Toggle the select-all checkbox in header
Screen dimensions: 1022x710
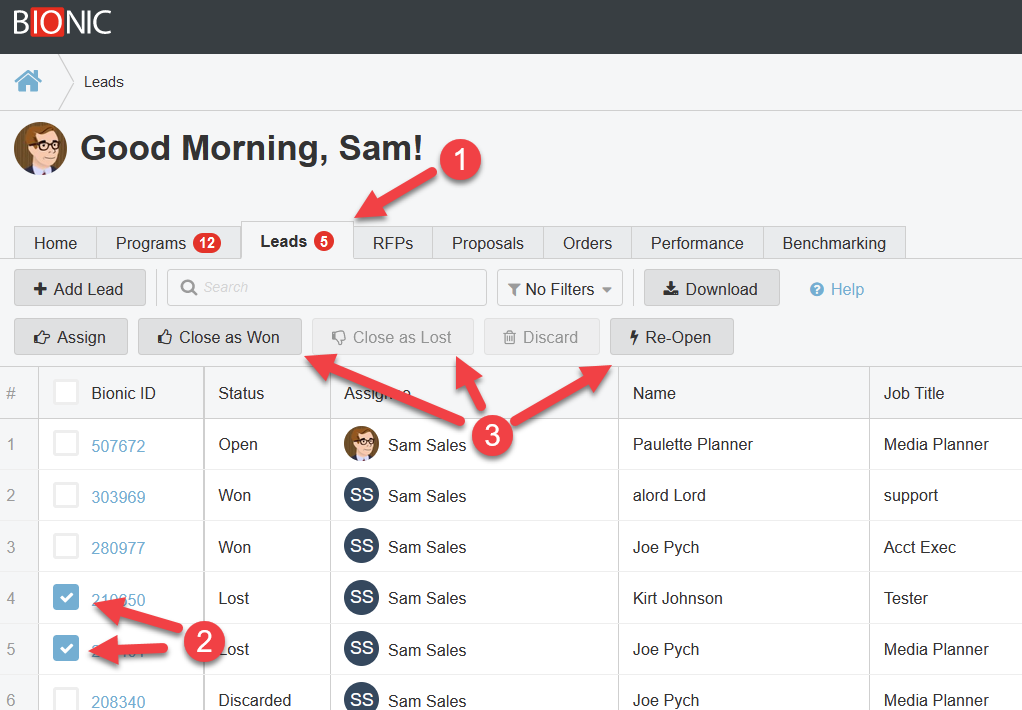click(x=66, y=392)
